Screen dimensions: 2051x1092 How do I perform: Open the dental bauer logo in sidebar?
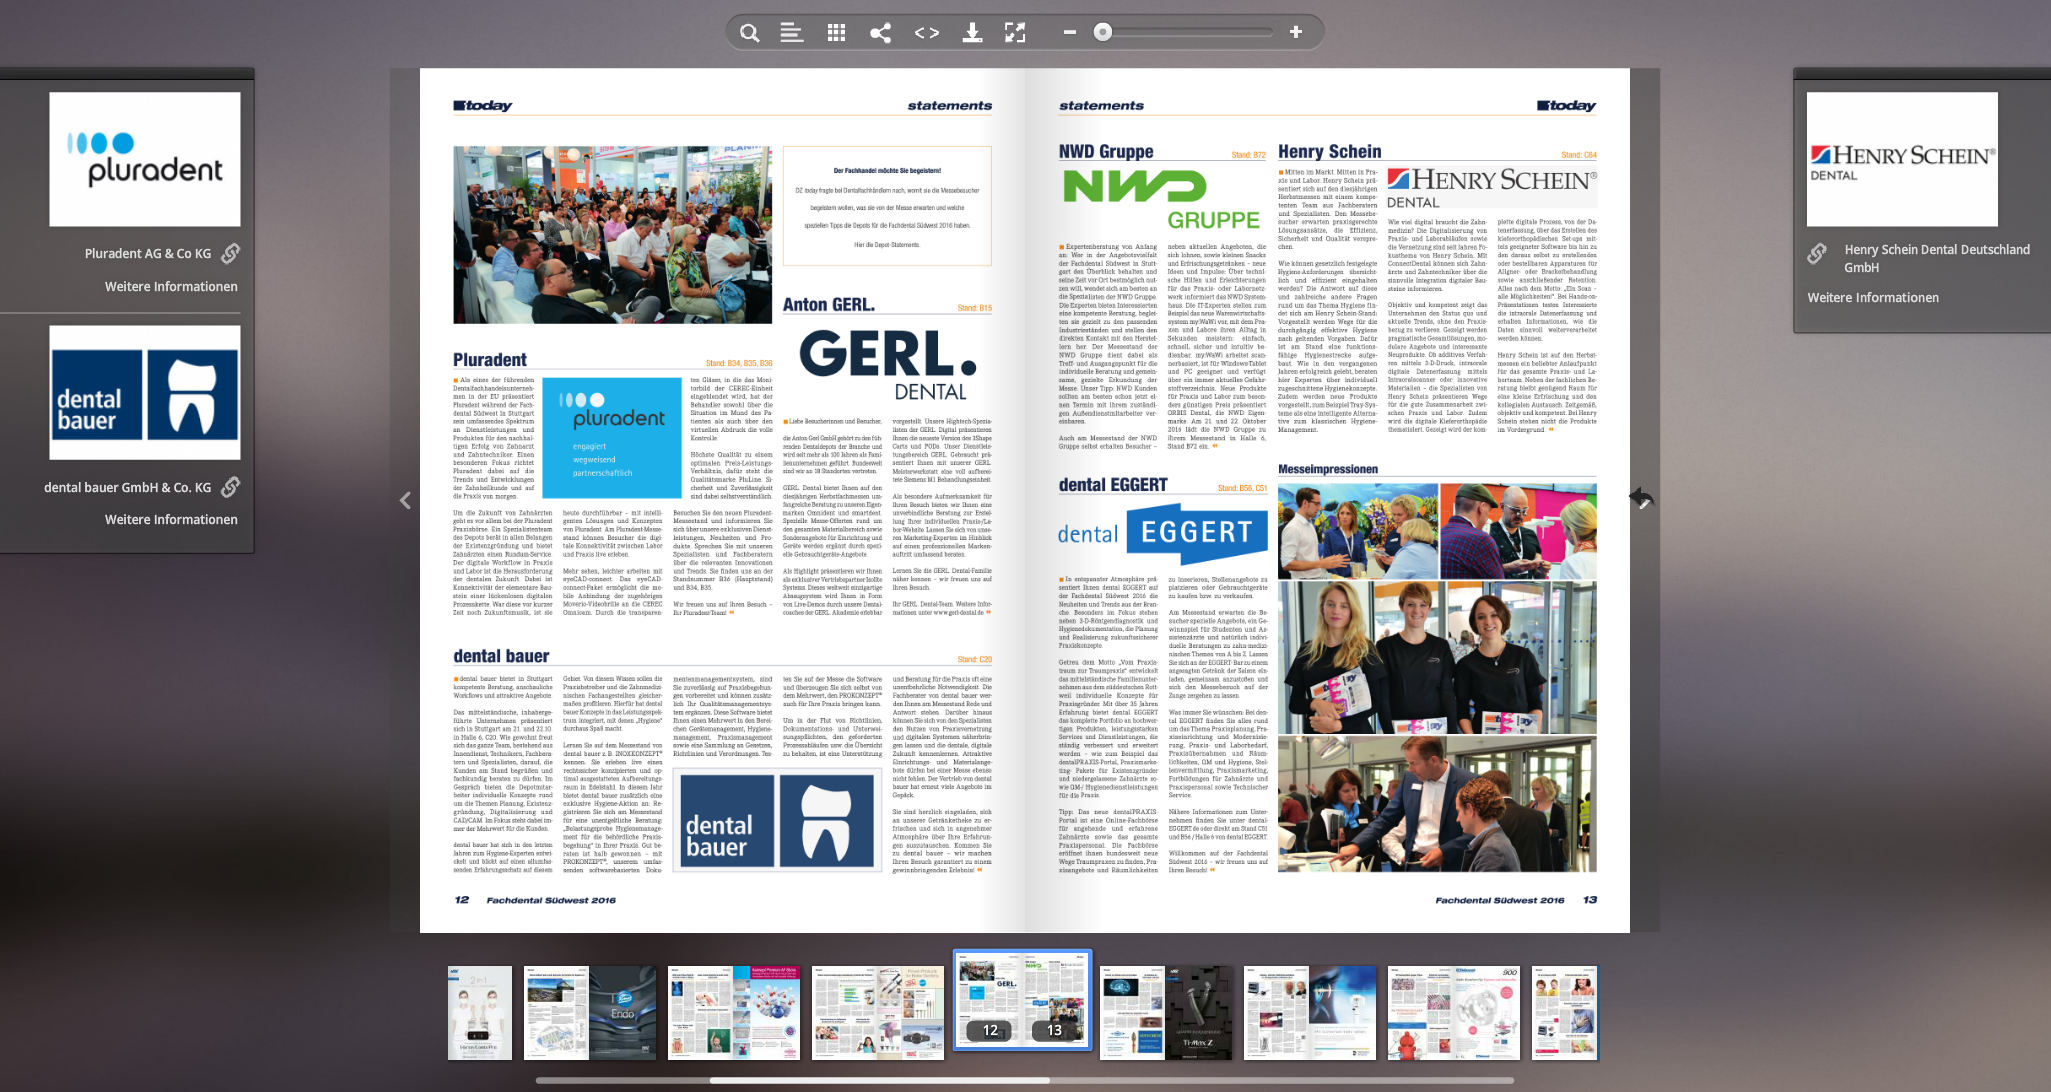point(145,392)
